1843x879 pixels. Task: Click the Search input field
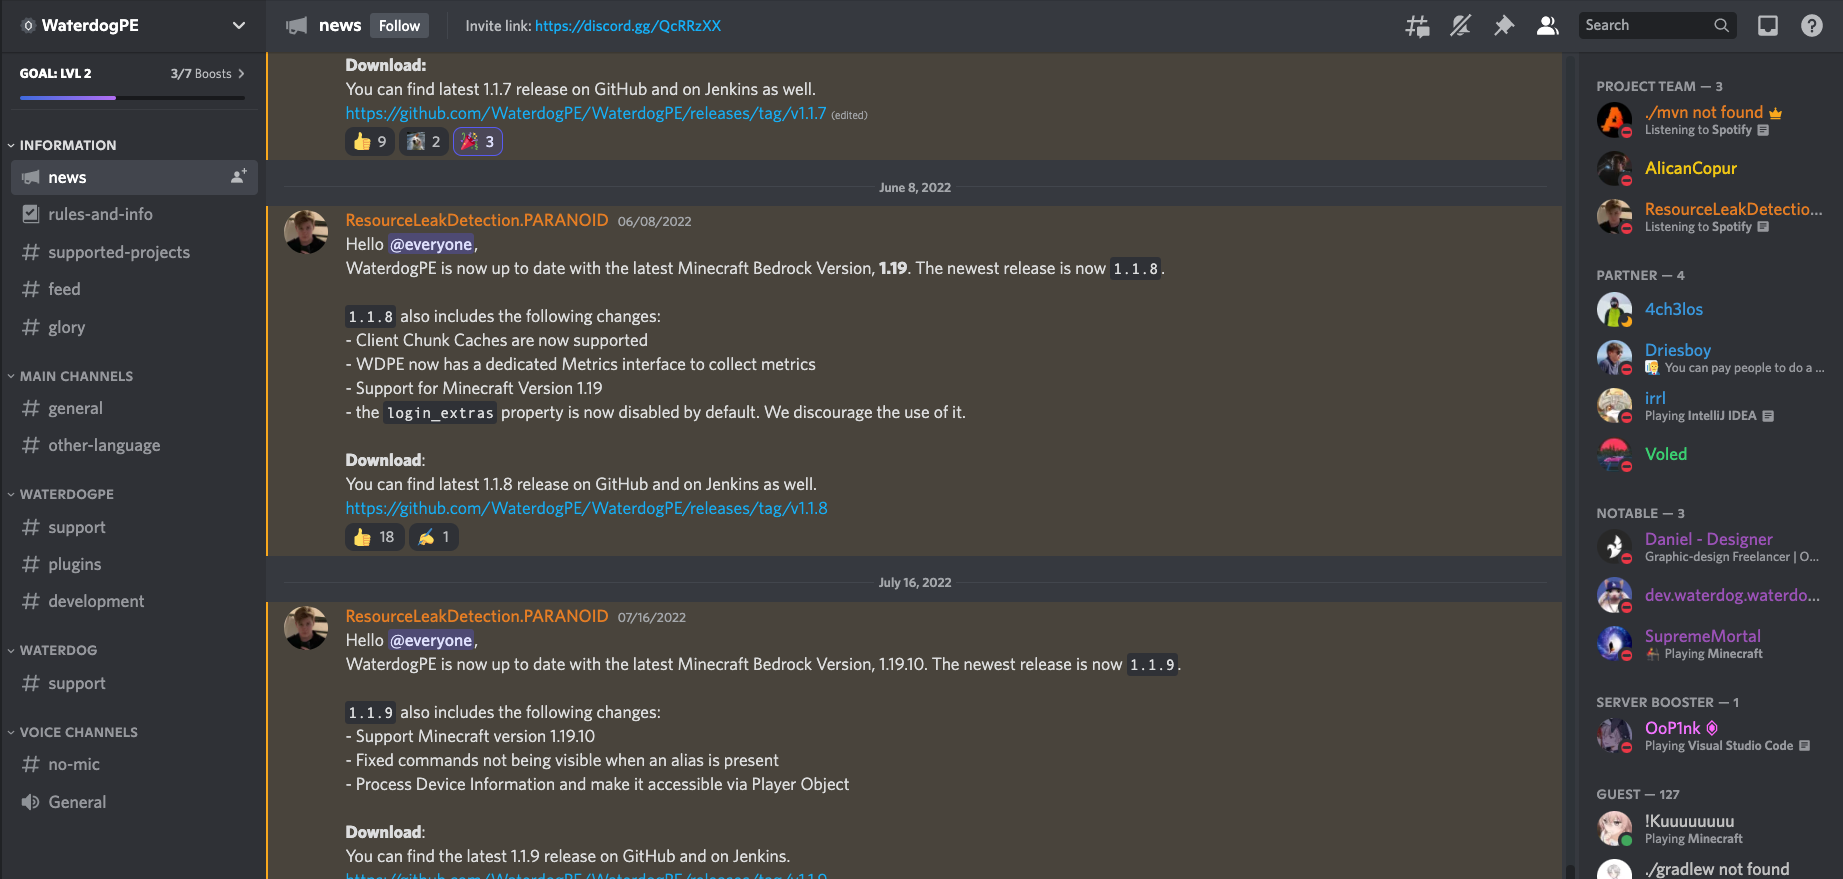tap(1645, 26)
